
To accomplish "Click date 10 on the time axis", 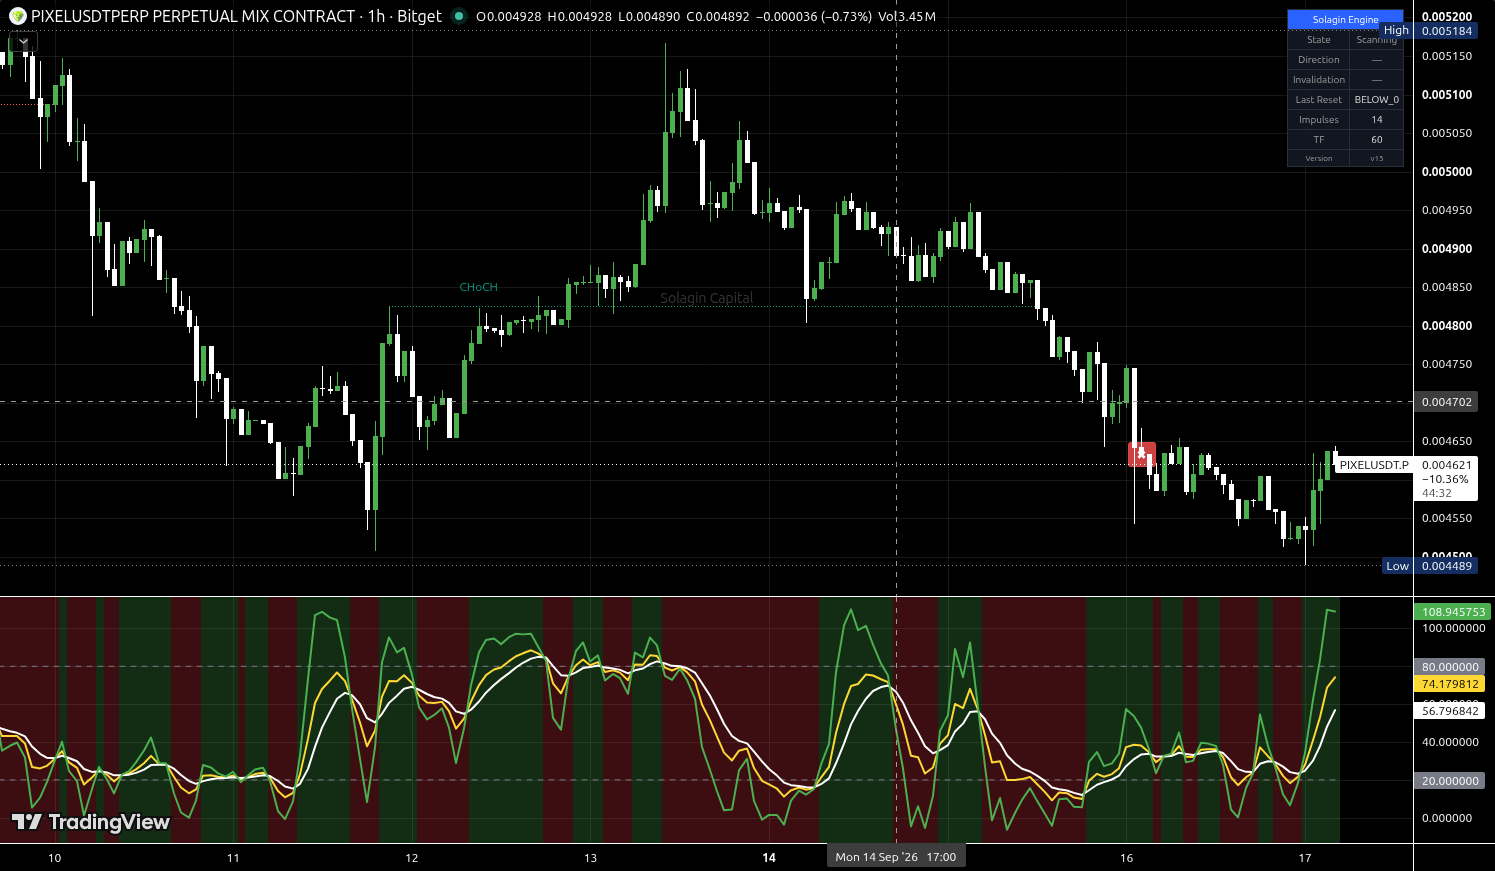I will (54, 858).
